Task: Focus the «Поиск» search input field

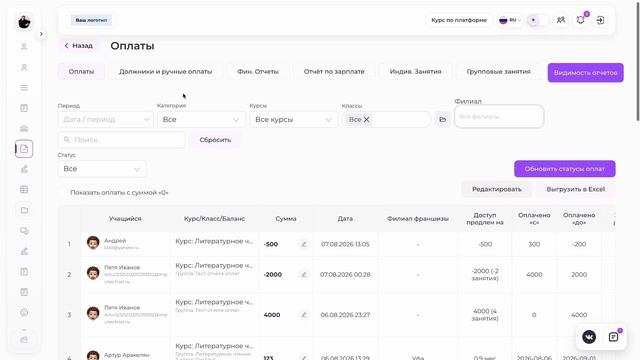Action: pyautogui.click(x=122, y=140)
